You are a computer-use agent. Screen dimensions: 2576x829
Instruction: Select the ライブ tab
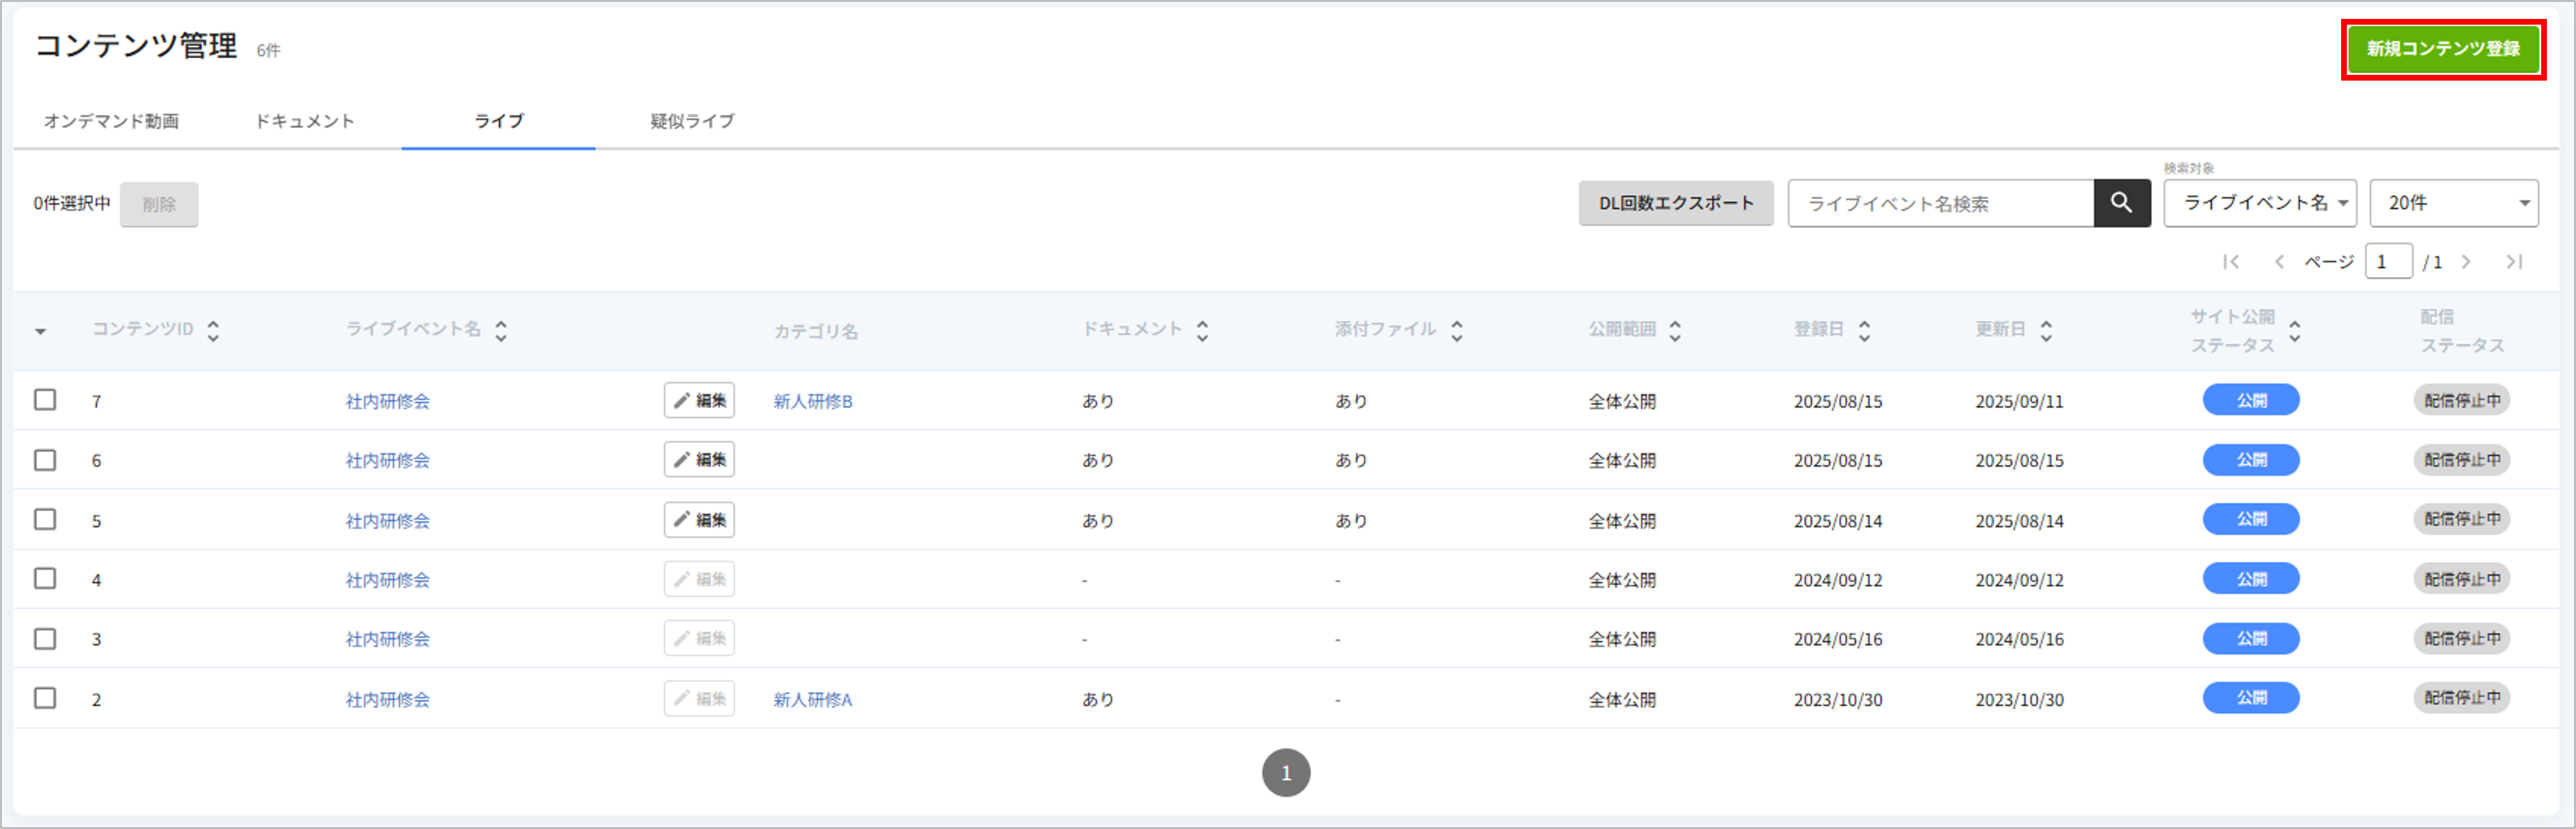click(x=498, y=121)
